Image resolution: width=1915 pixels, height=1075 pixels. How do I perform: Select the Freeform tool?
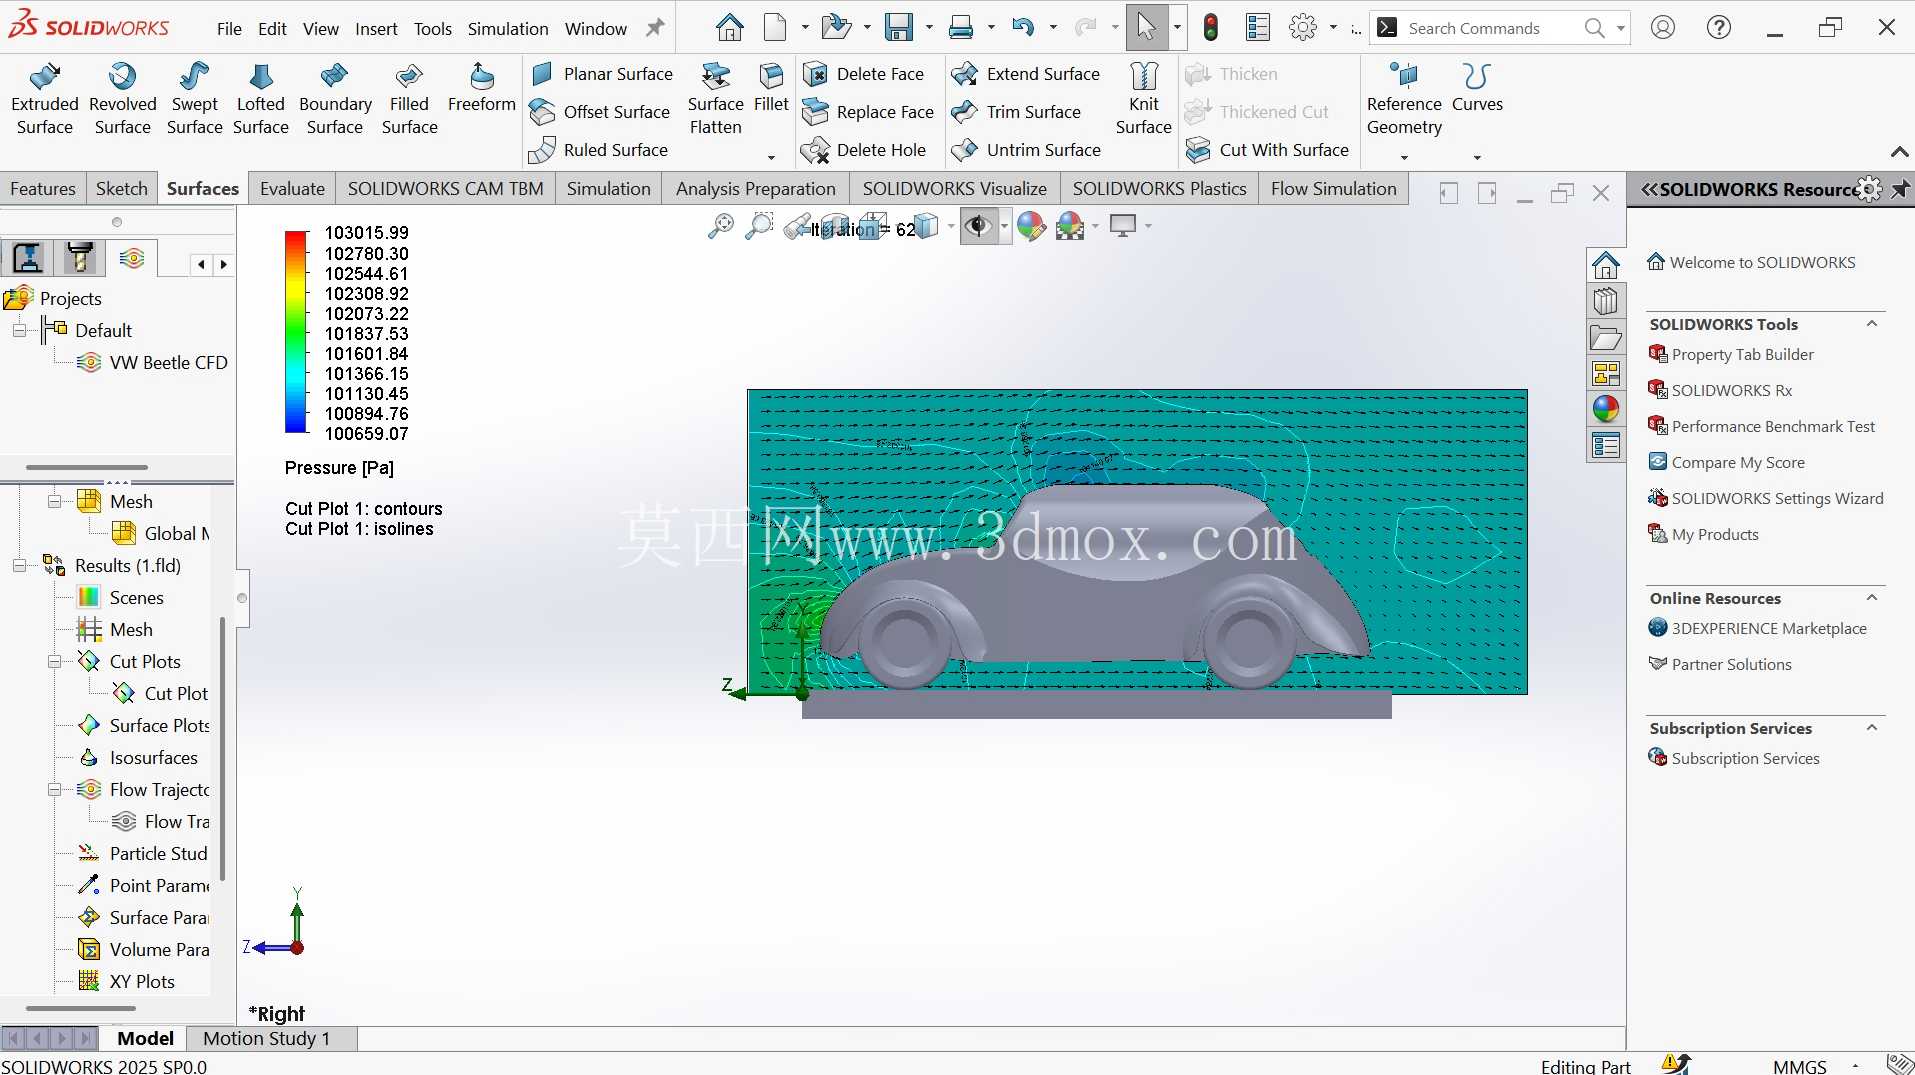click(481, 88)
